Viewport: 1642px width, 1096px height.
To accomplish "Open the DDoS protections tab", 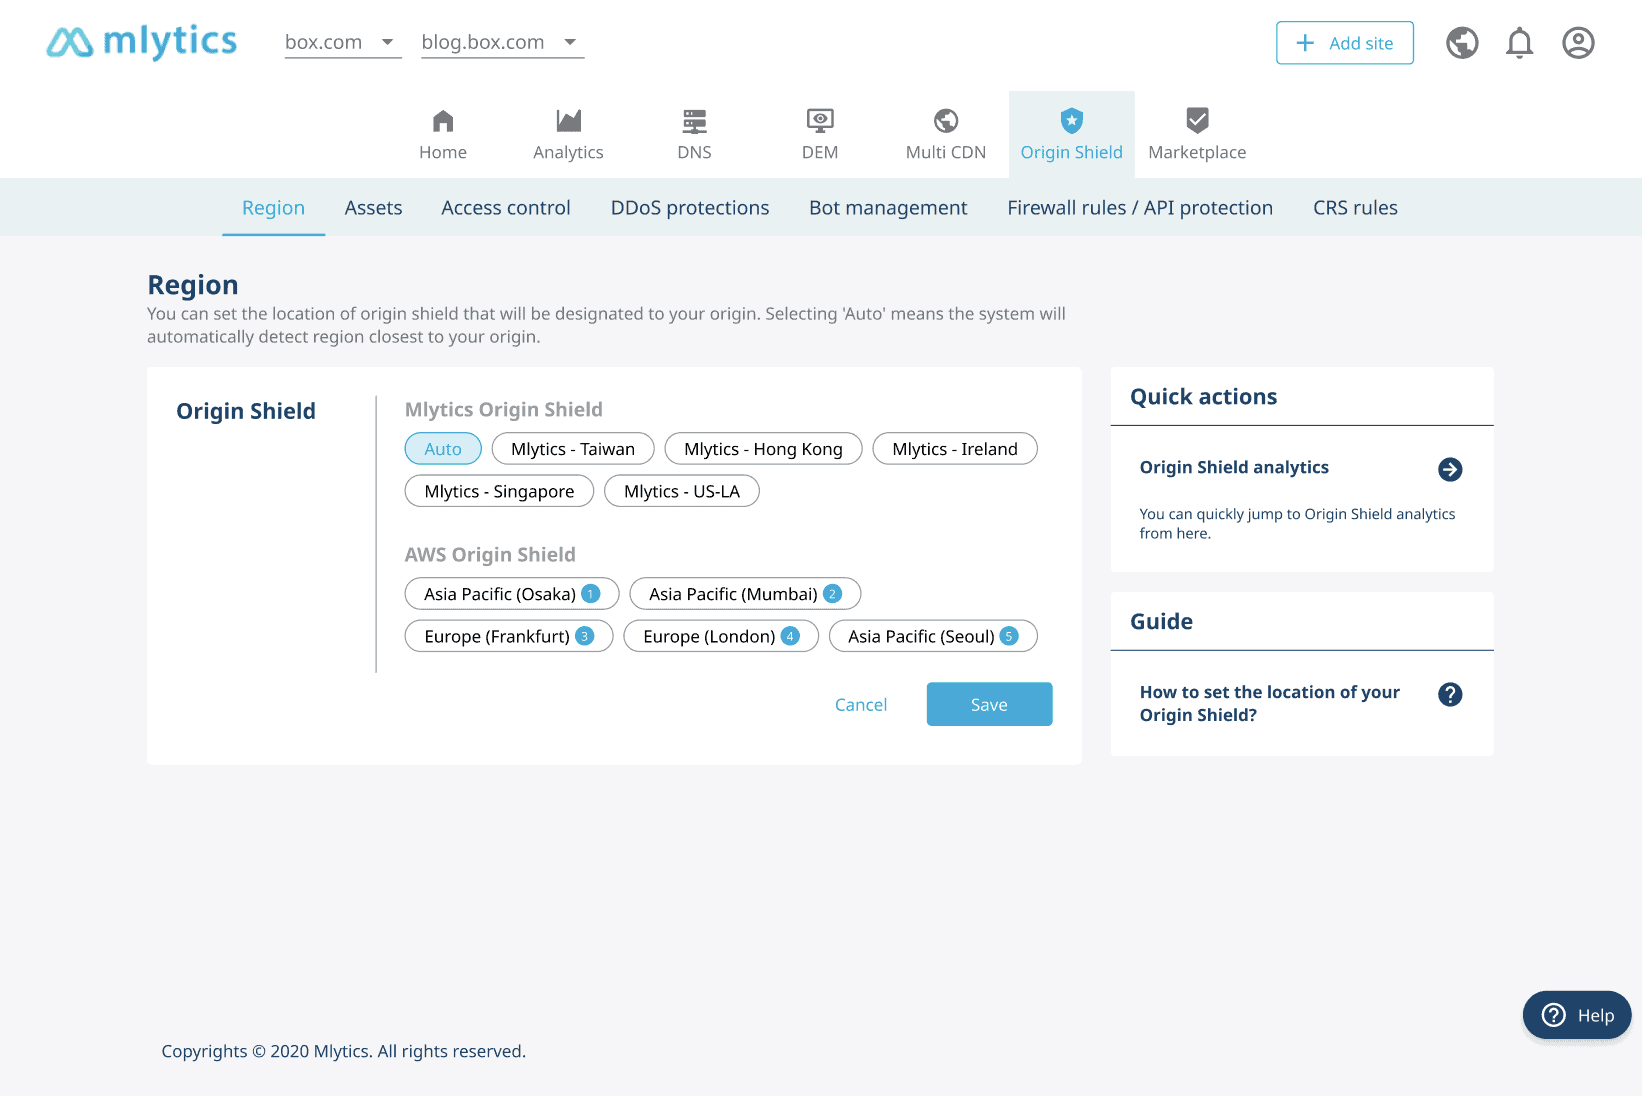I will click(690, 208).
